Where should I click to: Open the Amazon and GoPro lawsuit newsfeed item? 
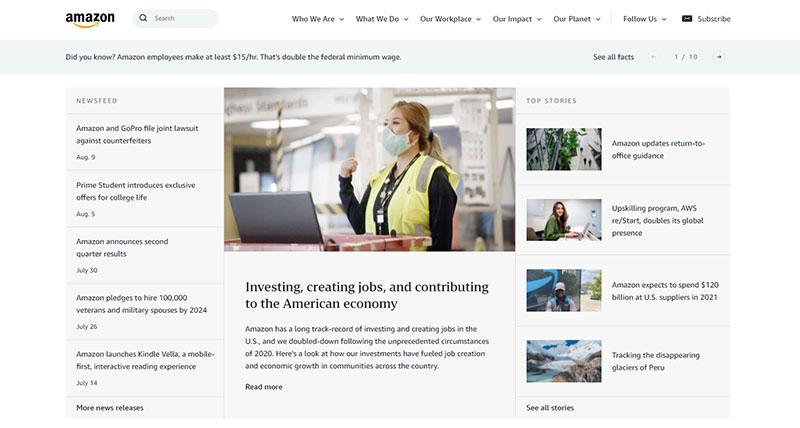coord(137,135)
